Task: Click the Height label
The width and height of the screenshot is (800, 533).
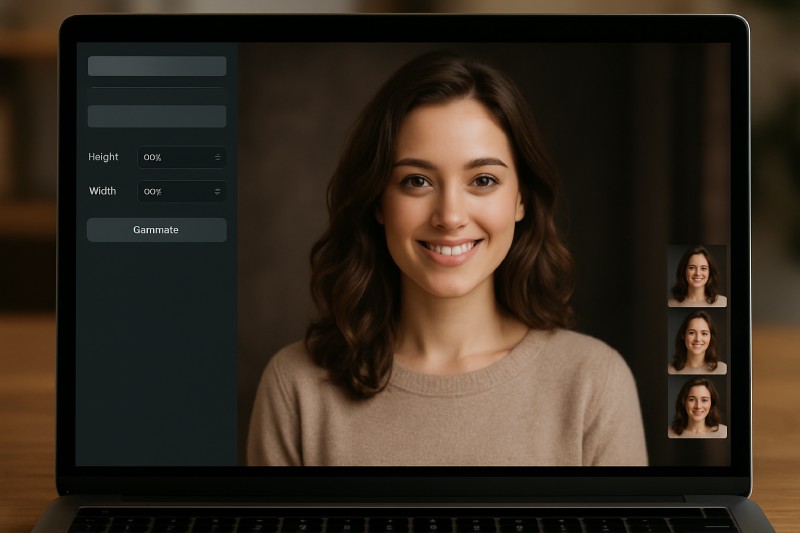Action: click(x=103, y=157)
